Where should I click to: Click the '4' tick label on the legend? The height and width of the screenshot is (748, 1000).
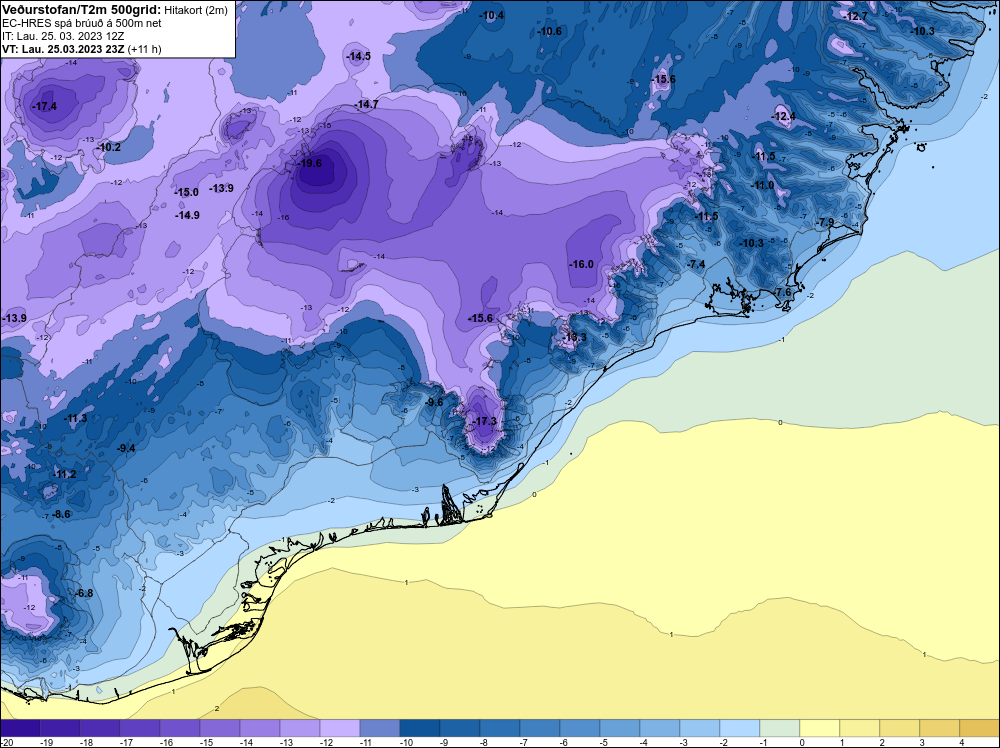(961, 742)
